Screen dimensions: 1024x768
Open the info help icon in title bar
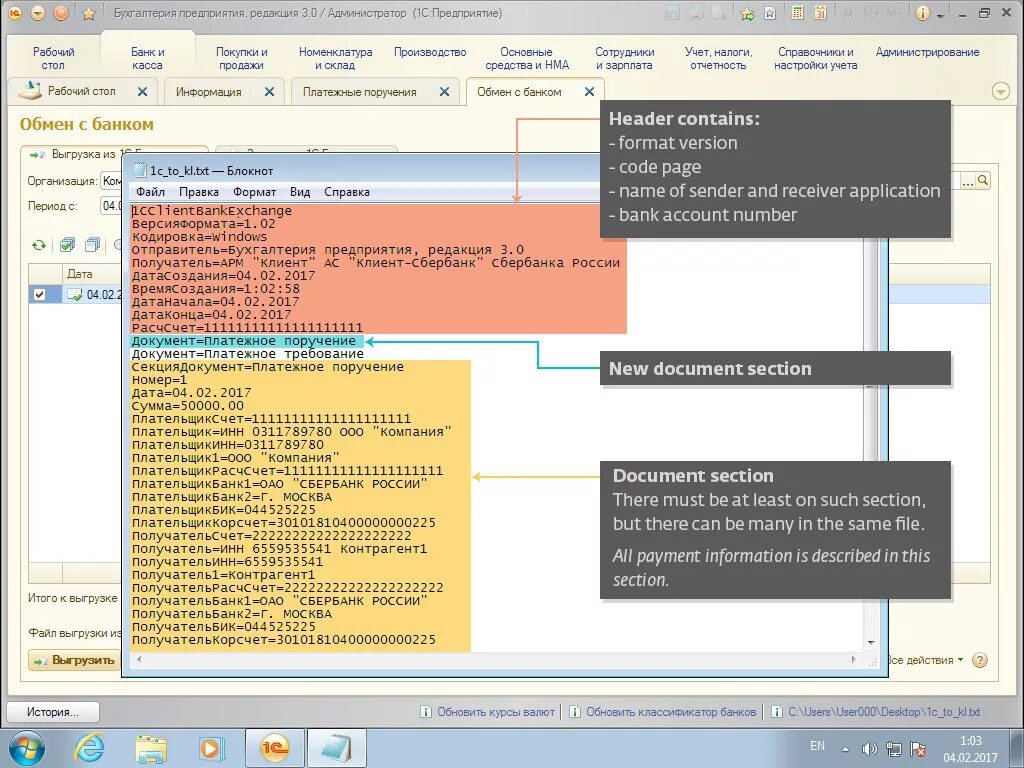(x=922, y=13)
